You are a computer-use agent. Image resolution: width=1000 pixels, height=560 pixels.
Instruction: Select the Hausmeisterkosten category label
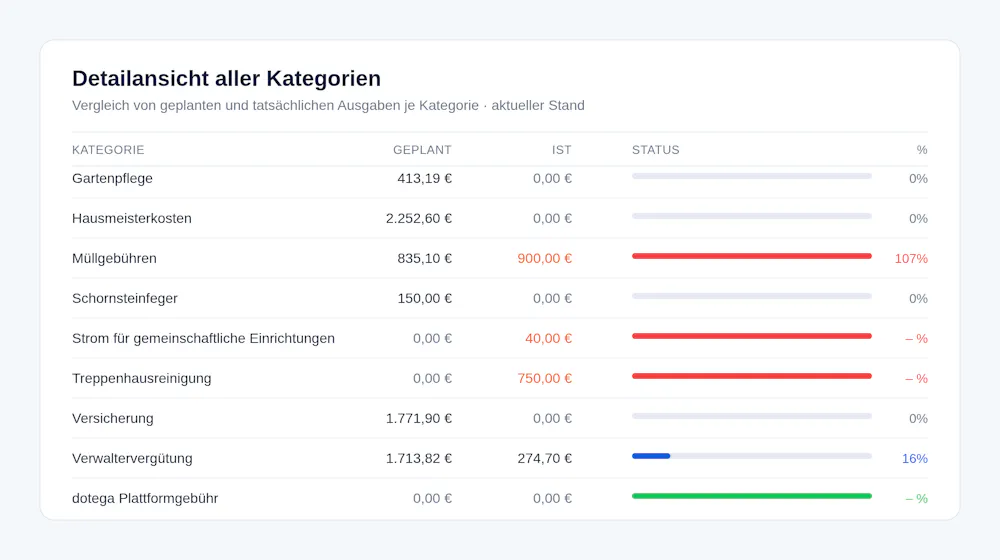point(131,218)
